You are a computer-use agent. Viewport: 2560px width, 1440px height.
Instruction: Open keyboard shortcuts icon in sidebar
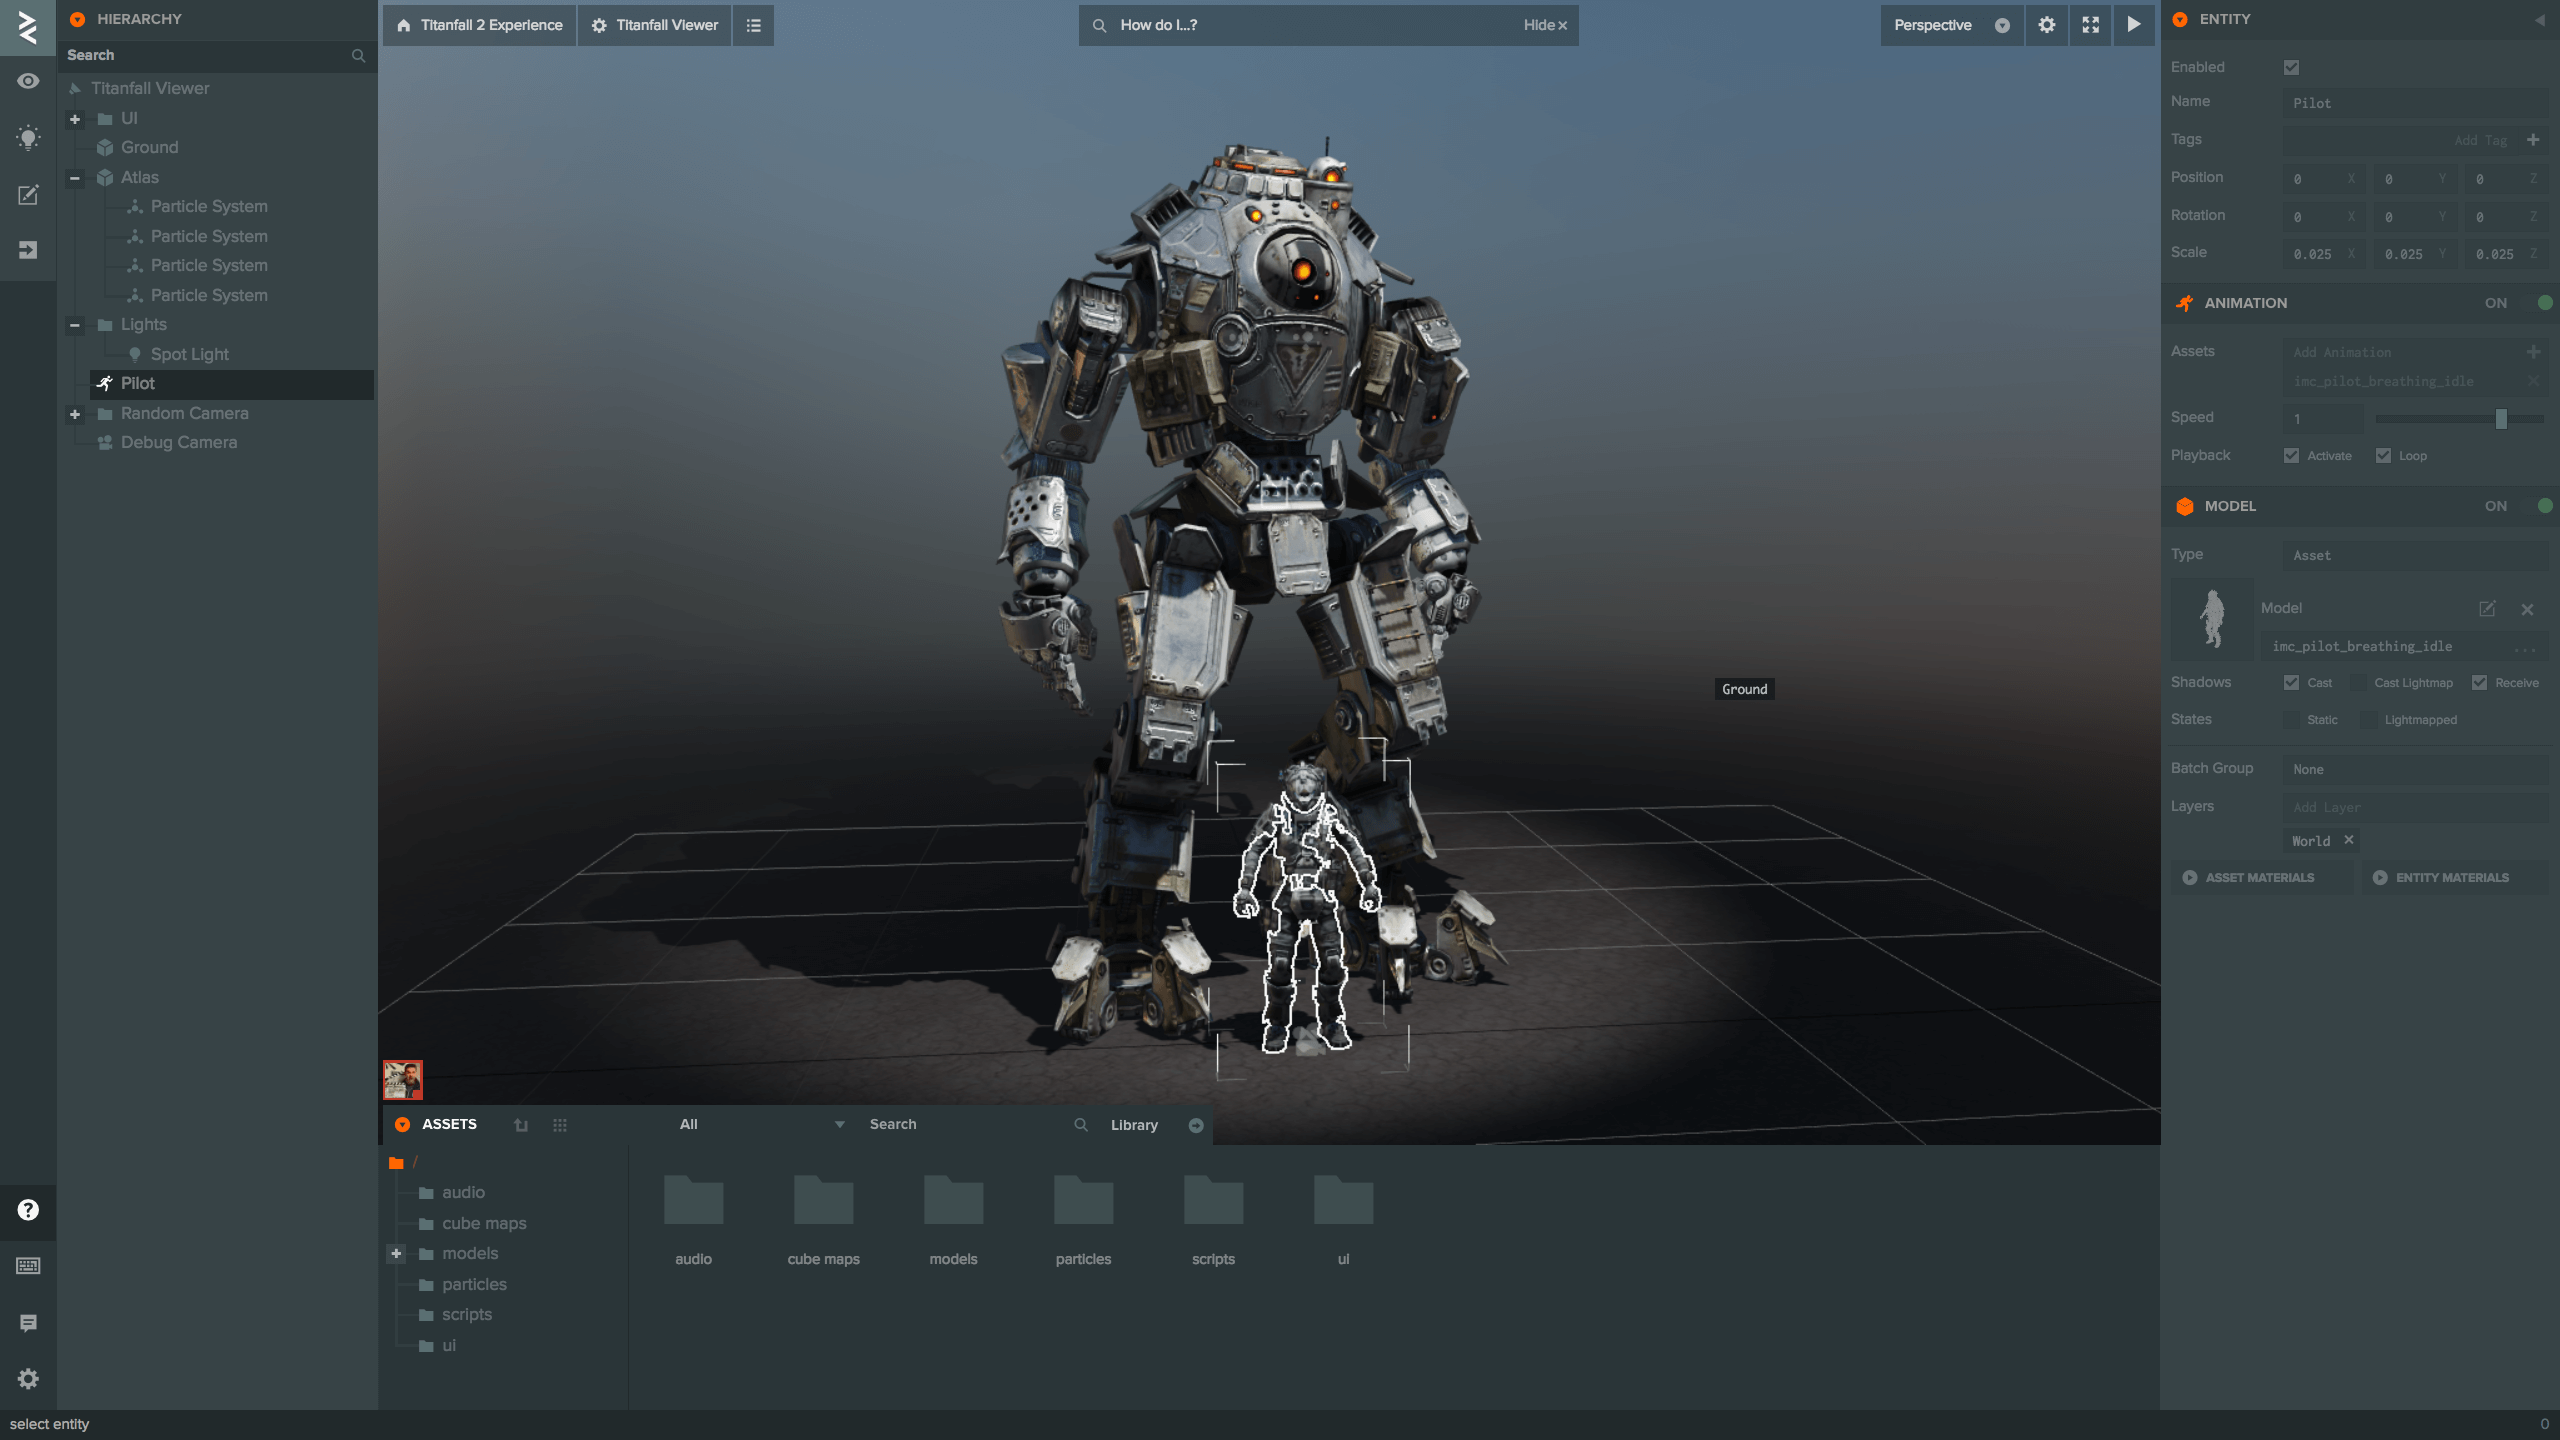click(28, 1266)
